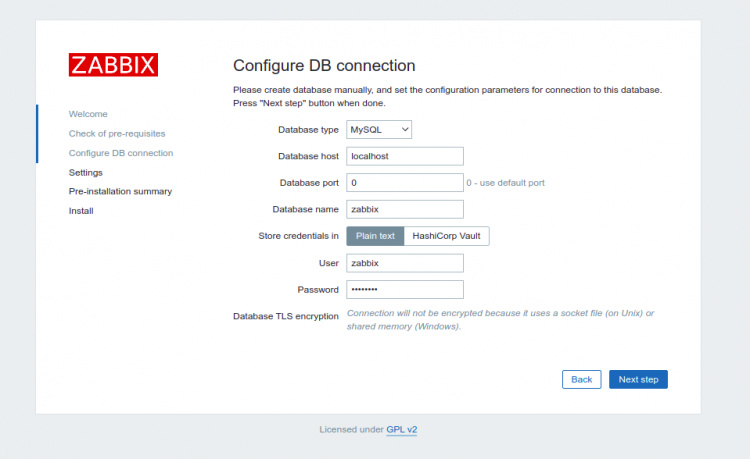The height and width of the screenshot is (459, 750).
Task: Click the Database host field
Action: [x=404, y=156]
